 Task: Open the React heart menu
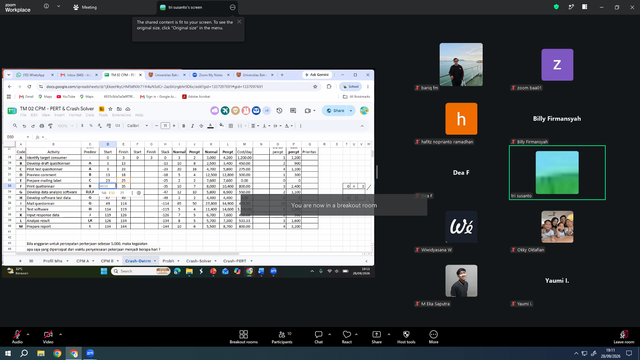[347, 337]
